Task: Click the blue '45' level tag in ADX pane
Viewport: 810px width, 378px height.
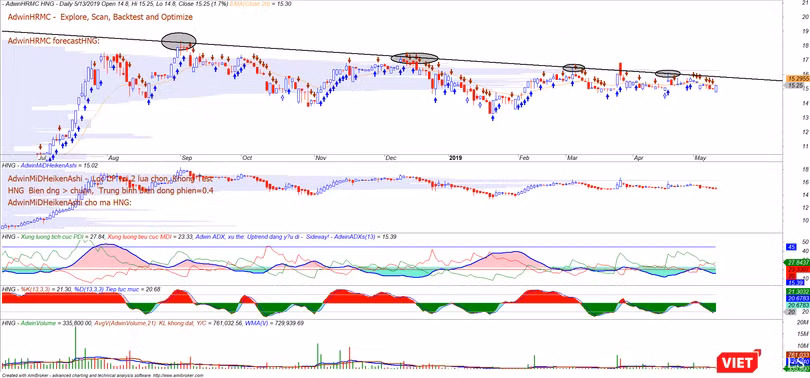Action: pyautogui.click(x=791, y=247)
